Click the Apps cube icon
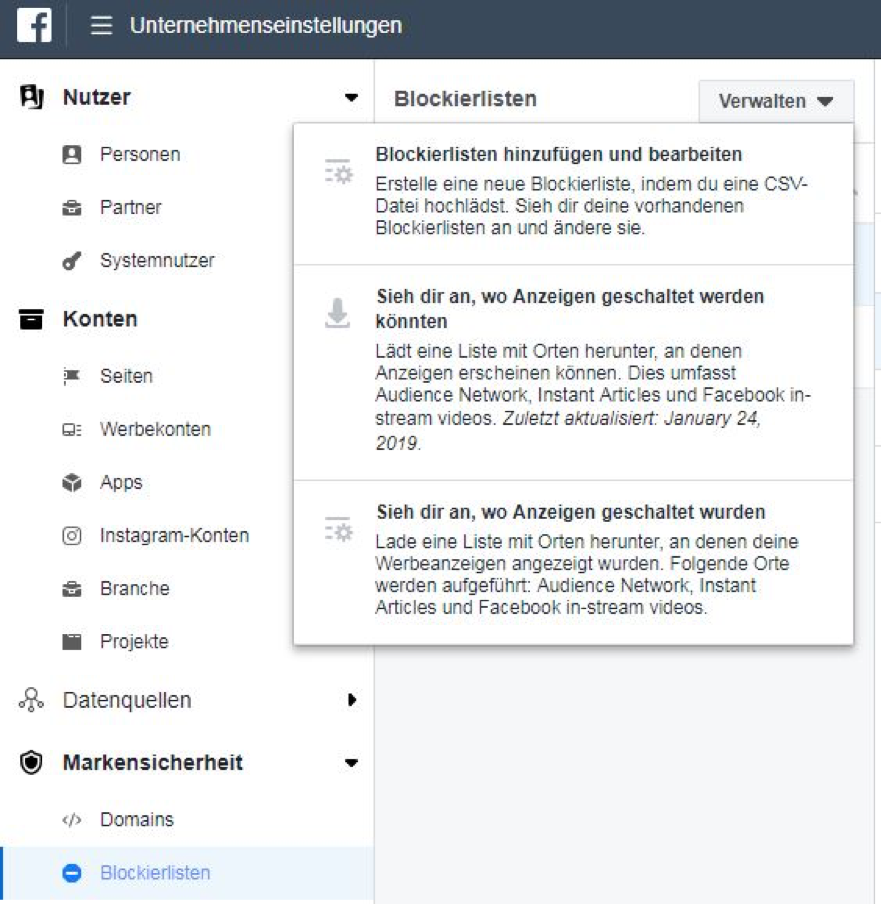The height and width of the screenshot is (904, 881). 71,483
